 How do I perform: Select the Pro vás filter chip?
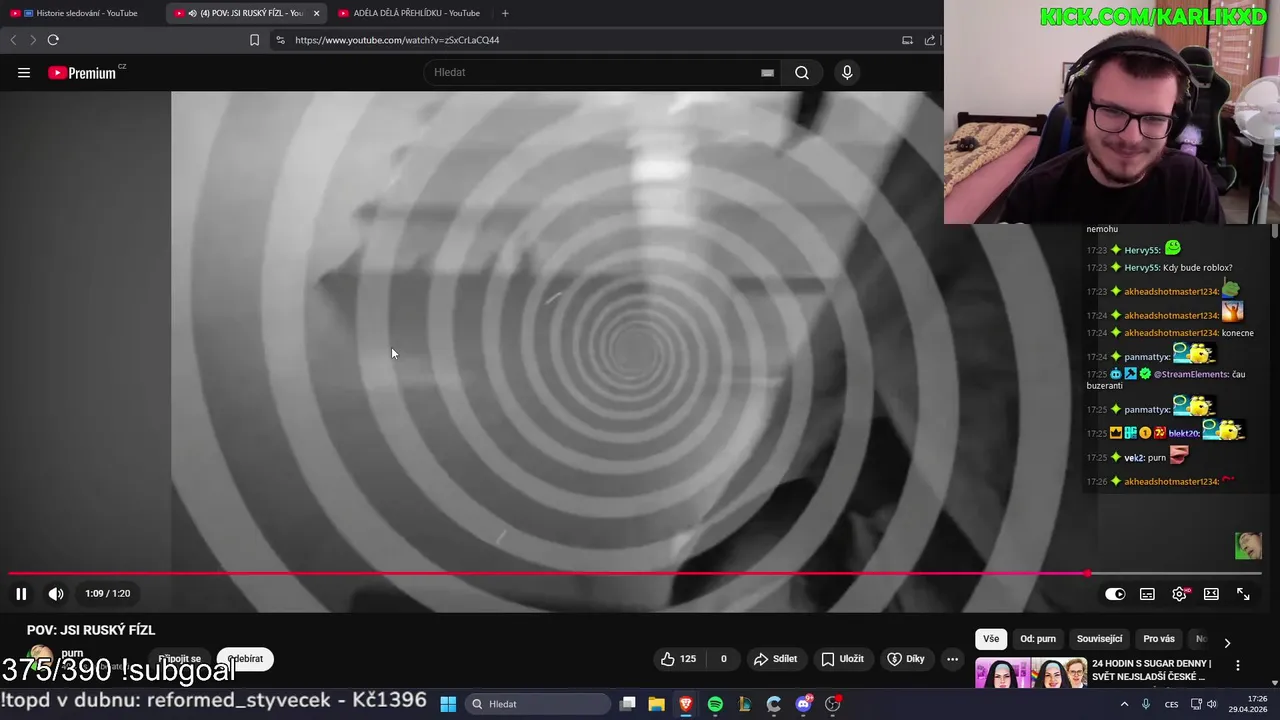[1159, 639]
